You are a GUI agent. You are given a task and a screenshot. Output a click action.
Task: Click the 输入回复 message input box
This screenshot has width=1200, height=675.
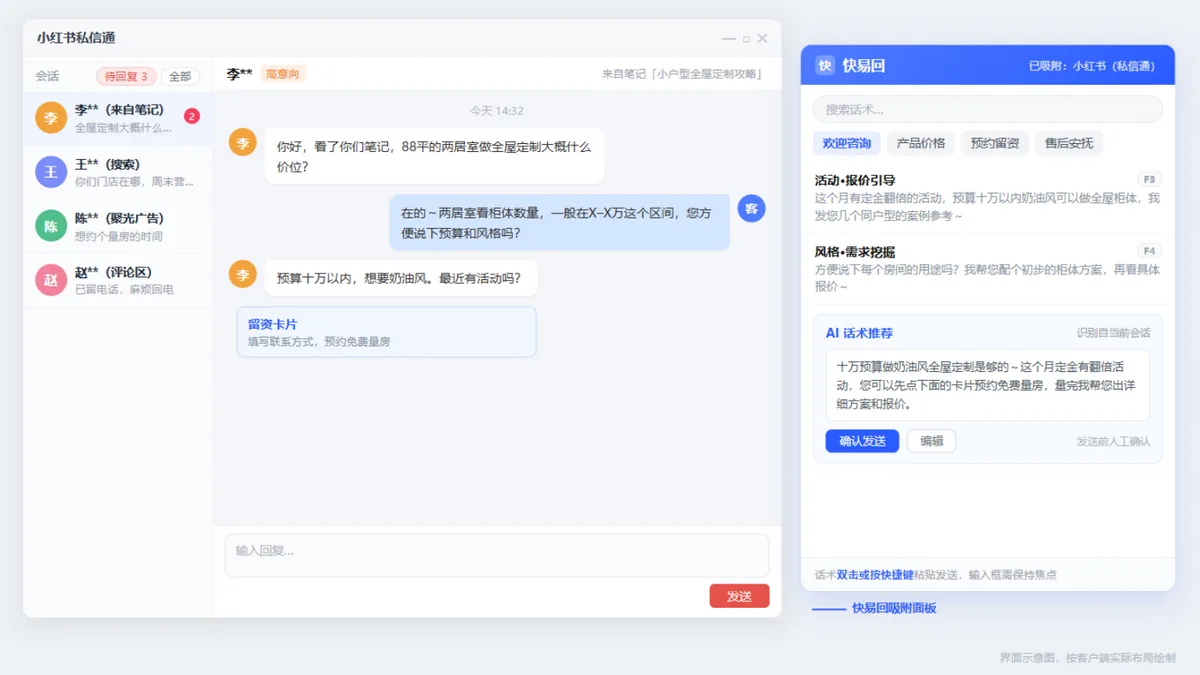pos(497,555)
